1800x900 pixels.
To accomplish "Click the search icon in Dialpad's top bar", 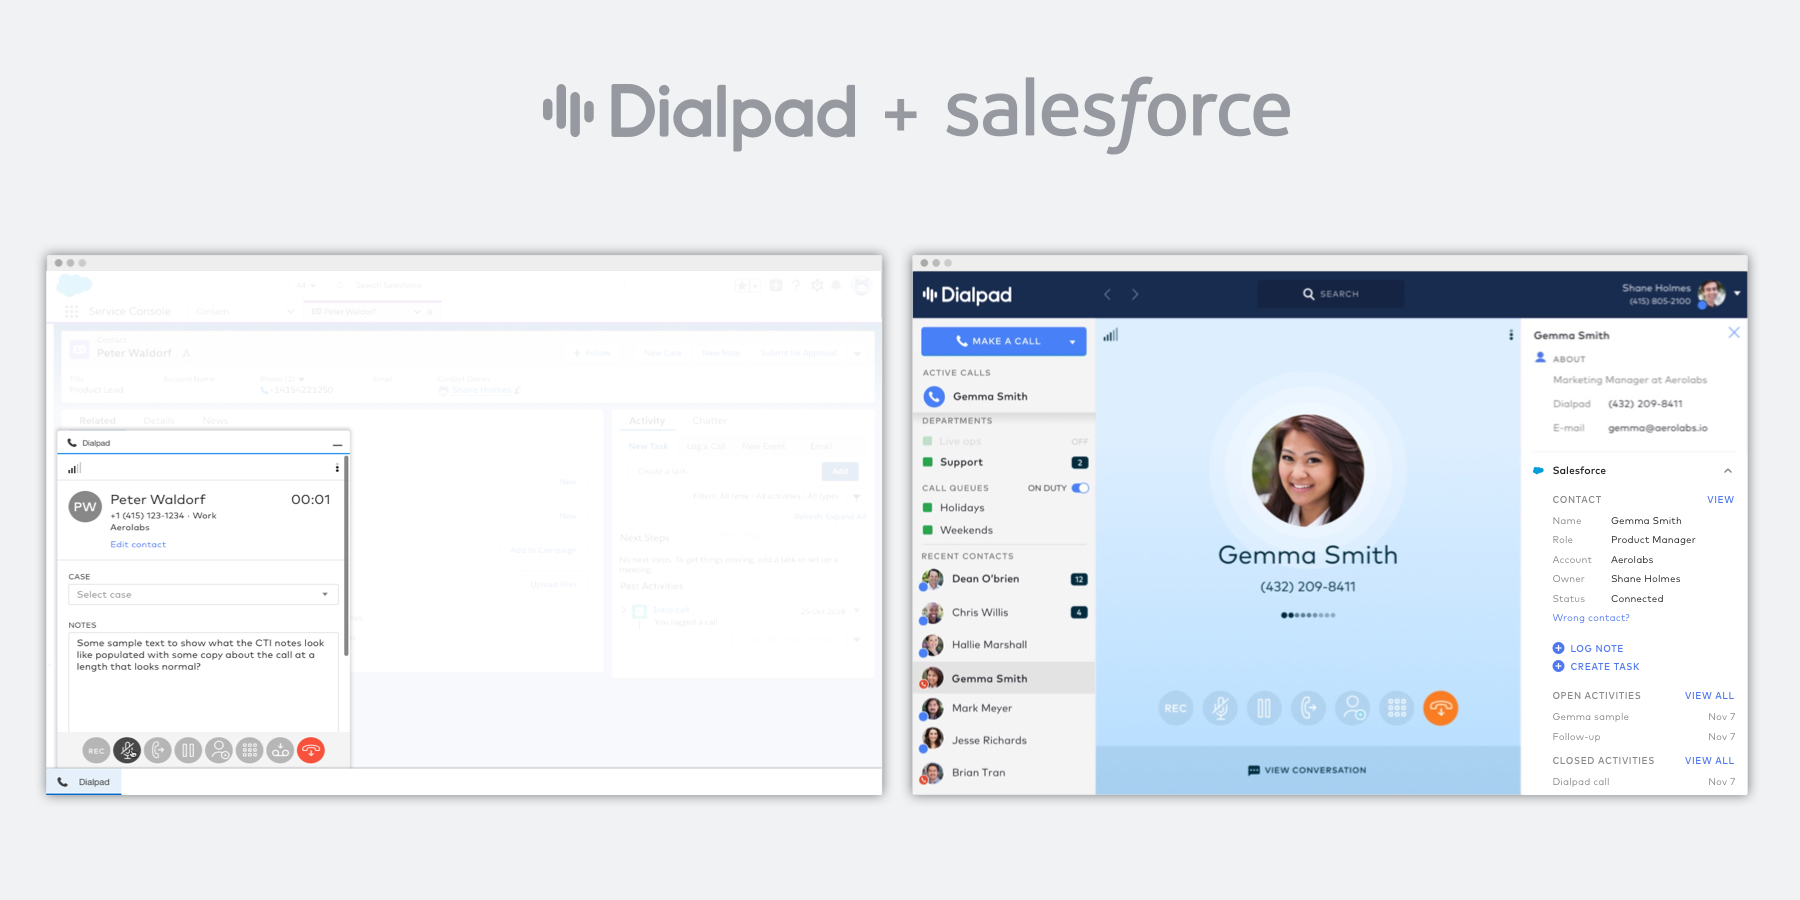I will (1309, 293).
